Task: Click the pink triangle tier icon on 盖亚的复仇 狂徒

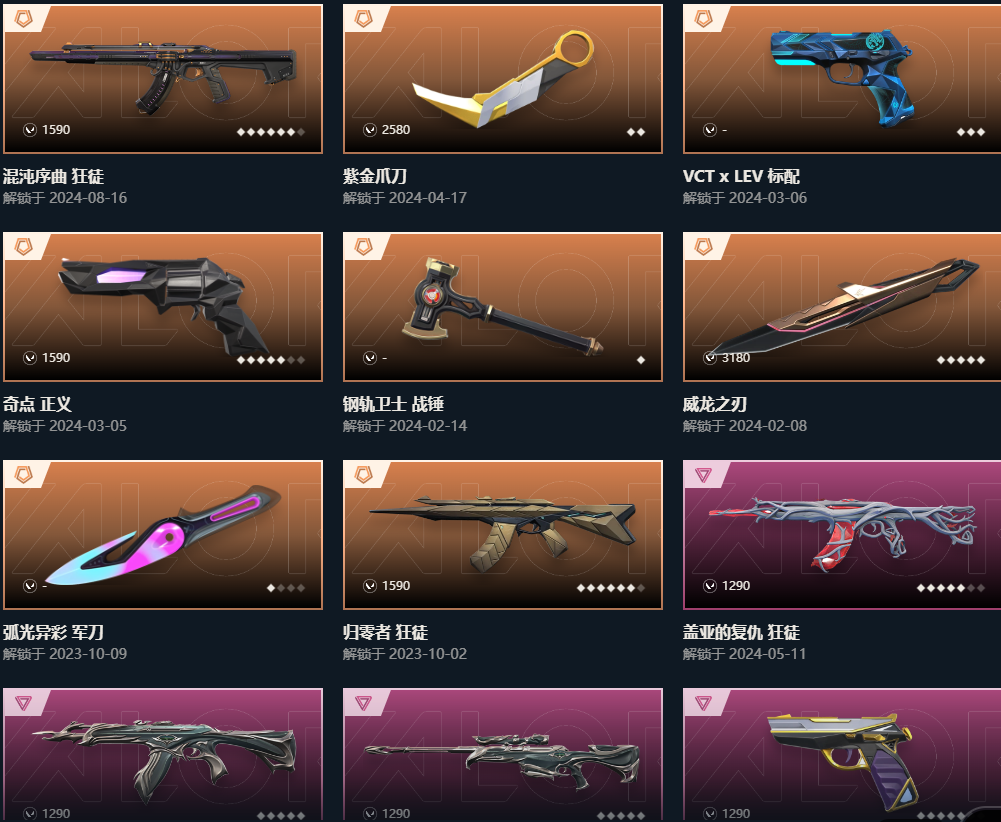Action: pos(703,475)
